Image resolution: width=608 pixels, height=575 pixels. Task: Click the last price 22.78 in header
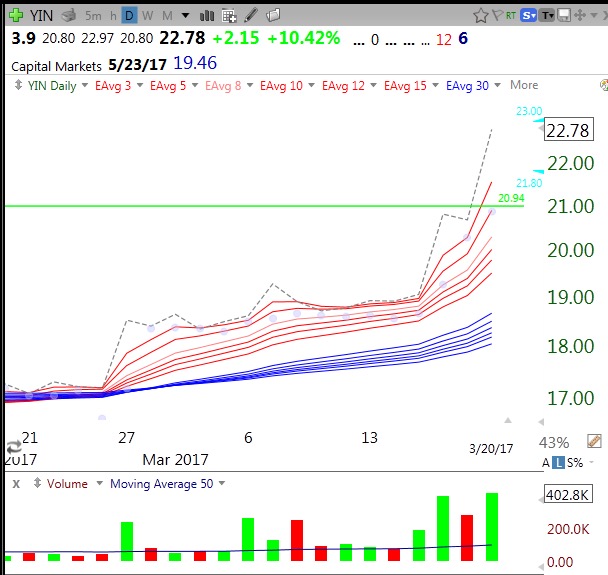182,38
